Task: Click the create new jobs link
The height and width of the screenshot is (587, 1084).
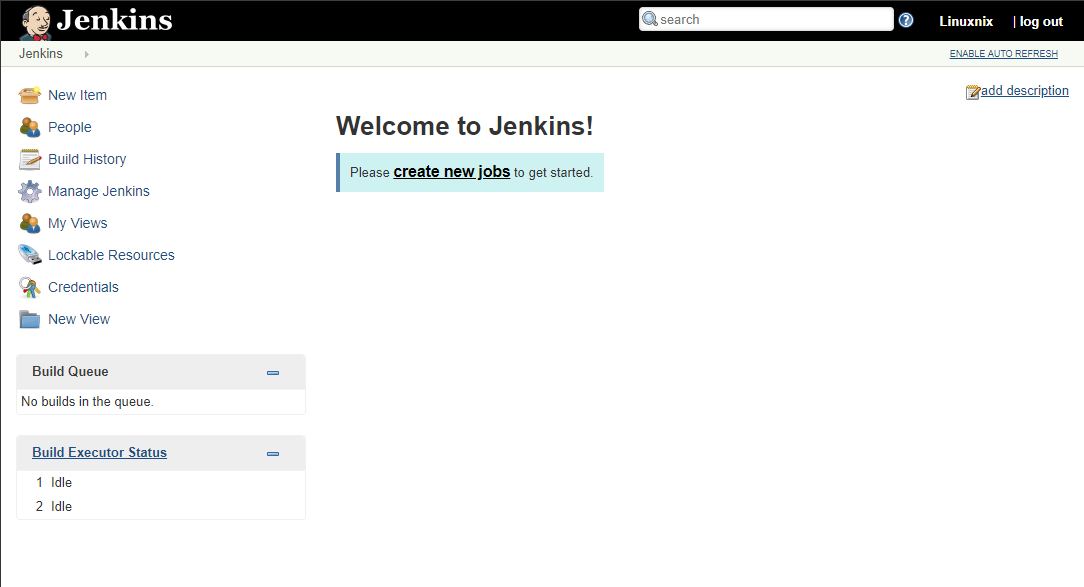Action: click(x=451, y=172)
